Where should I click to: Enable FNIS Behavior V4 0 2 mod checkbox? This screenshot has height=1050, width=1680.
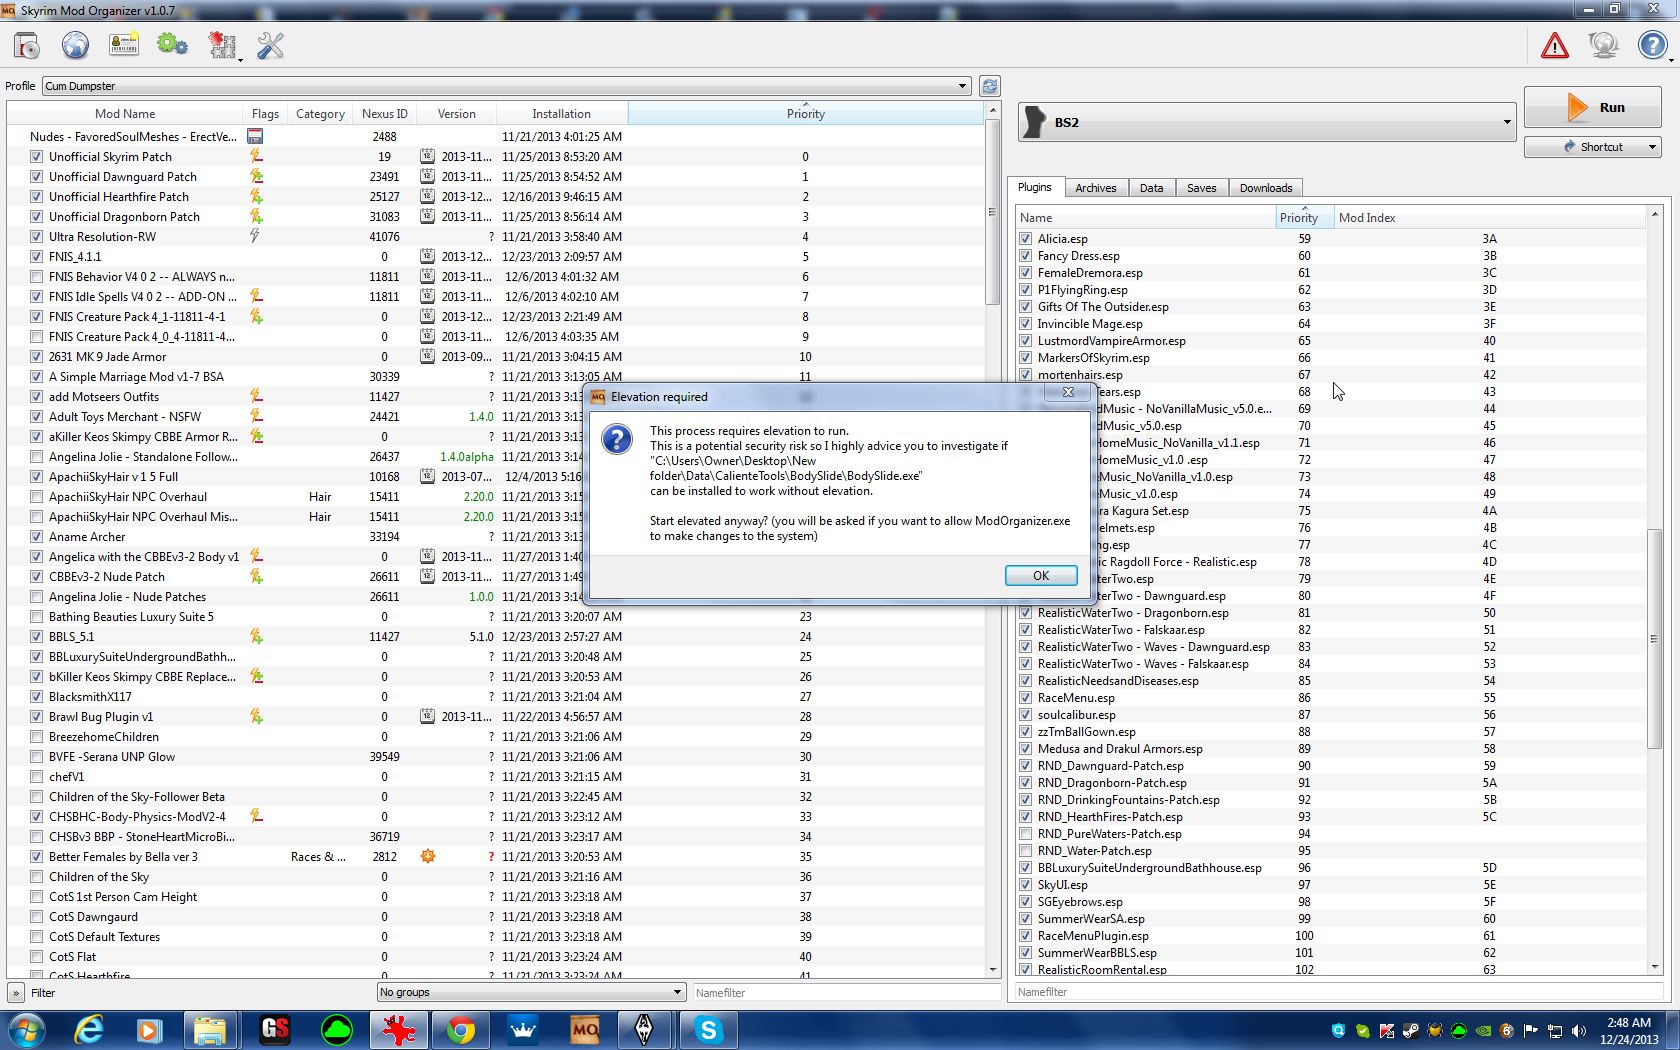click(x=36, y=277)
